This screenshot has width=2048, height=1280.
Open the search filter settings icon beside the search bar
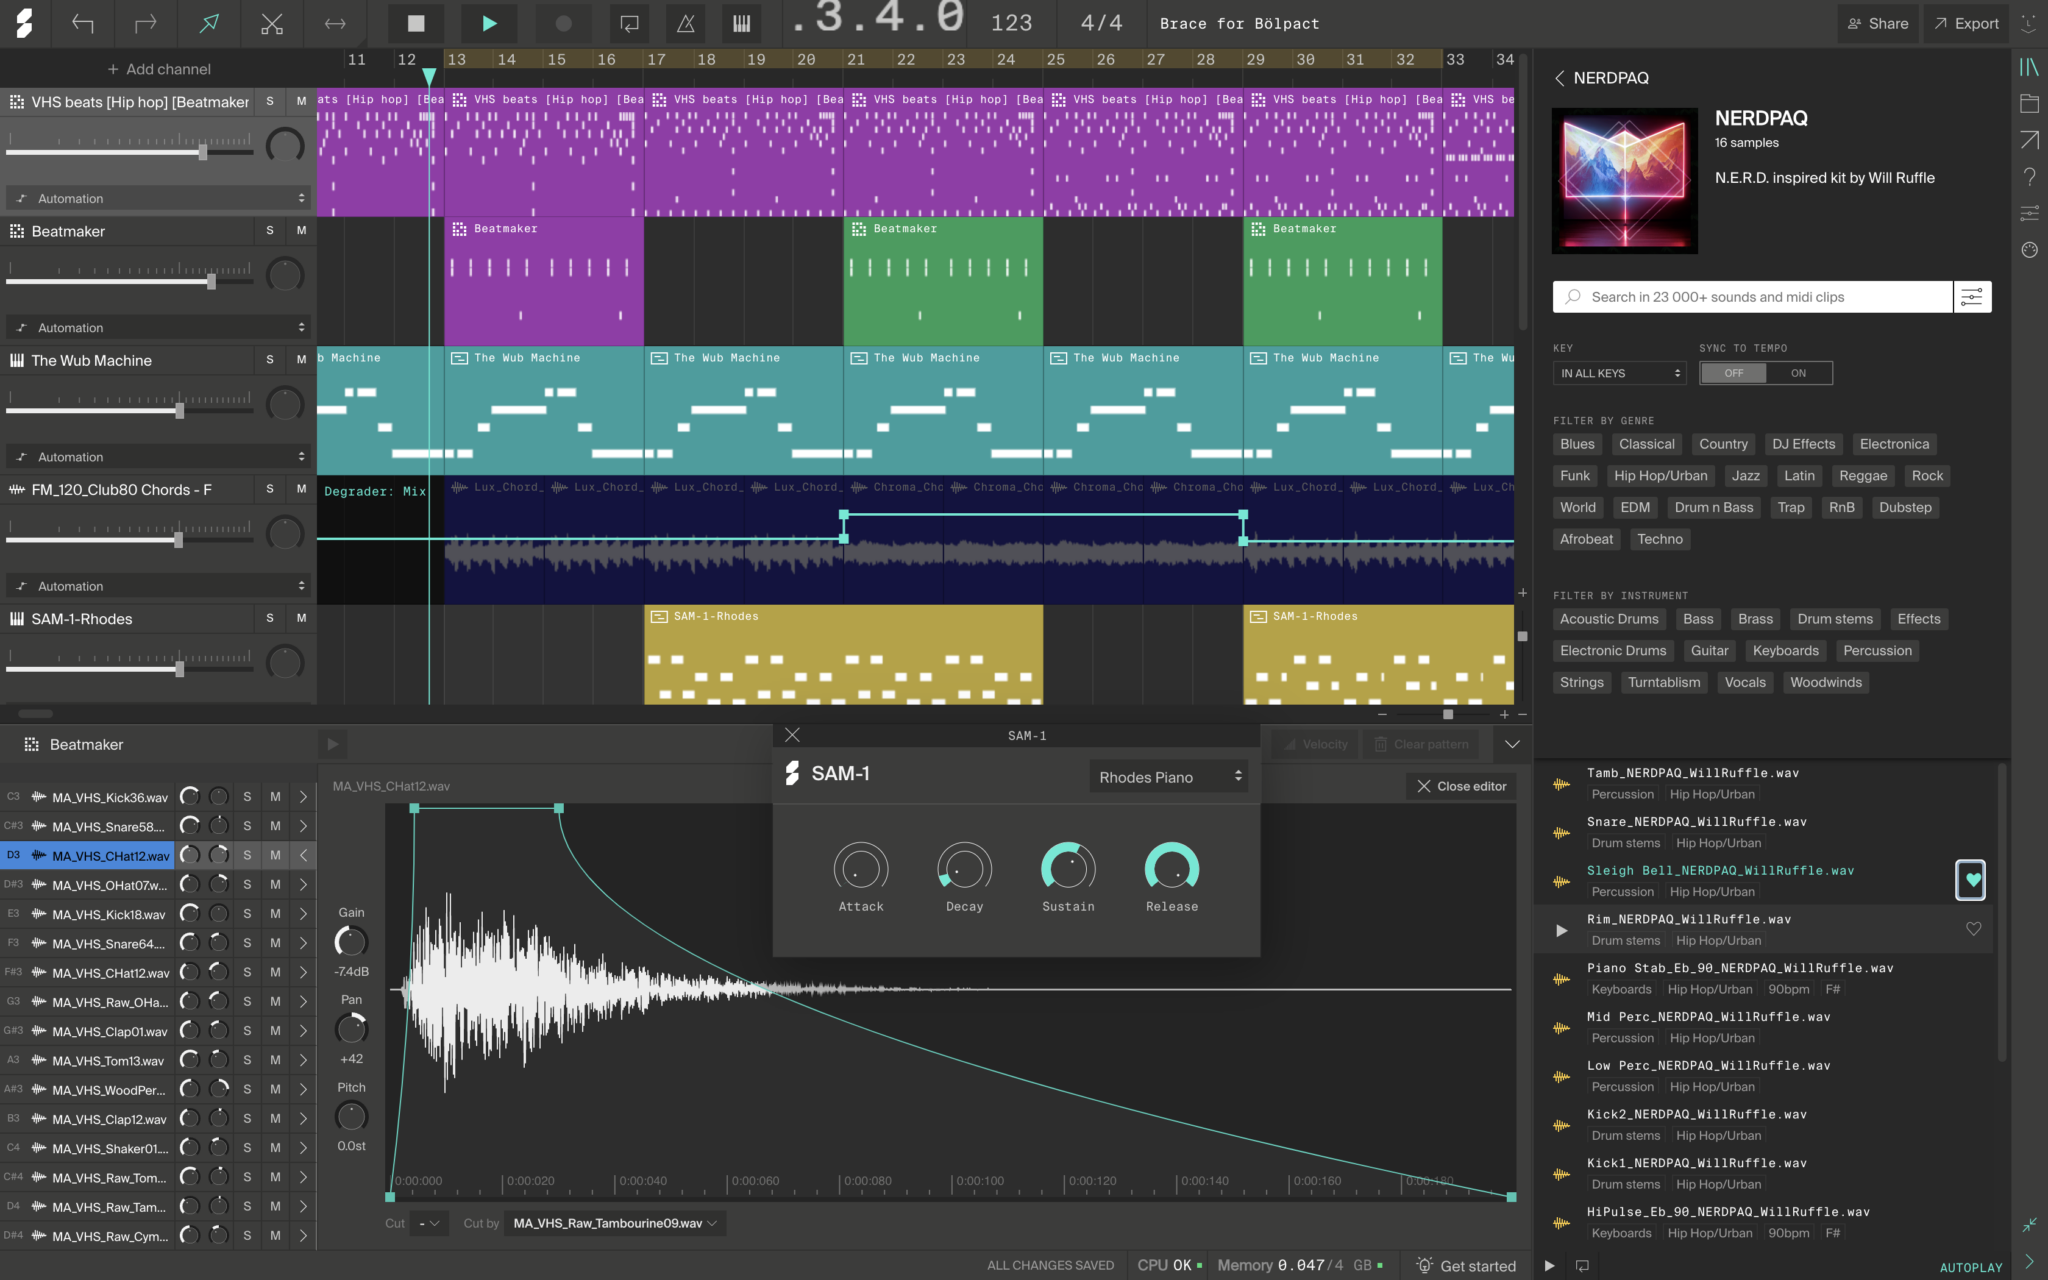pos(1972,296)
